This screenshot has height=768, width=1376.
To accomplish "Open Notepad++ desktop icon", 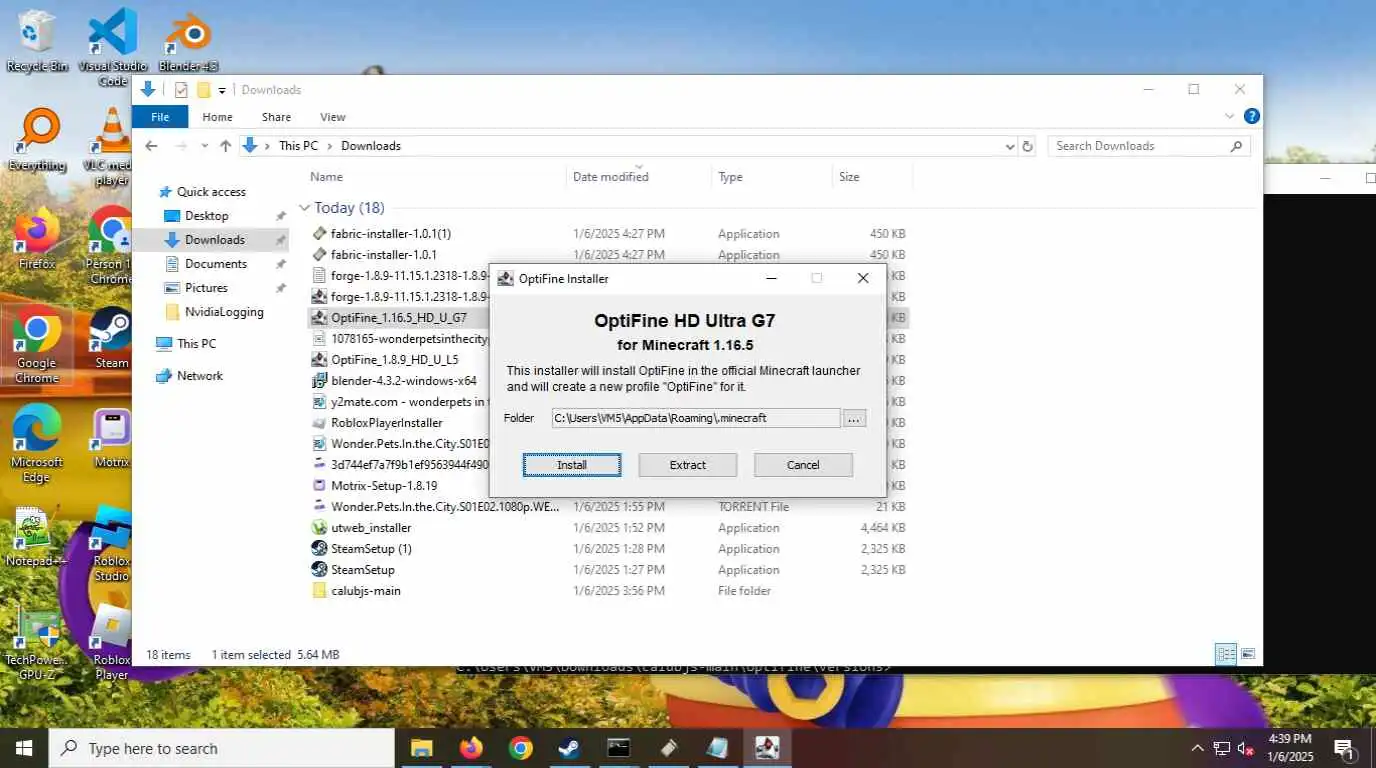I will [x=37, y=538].
